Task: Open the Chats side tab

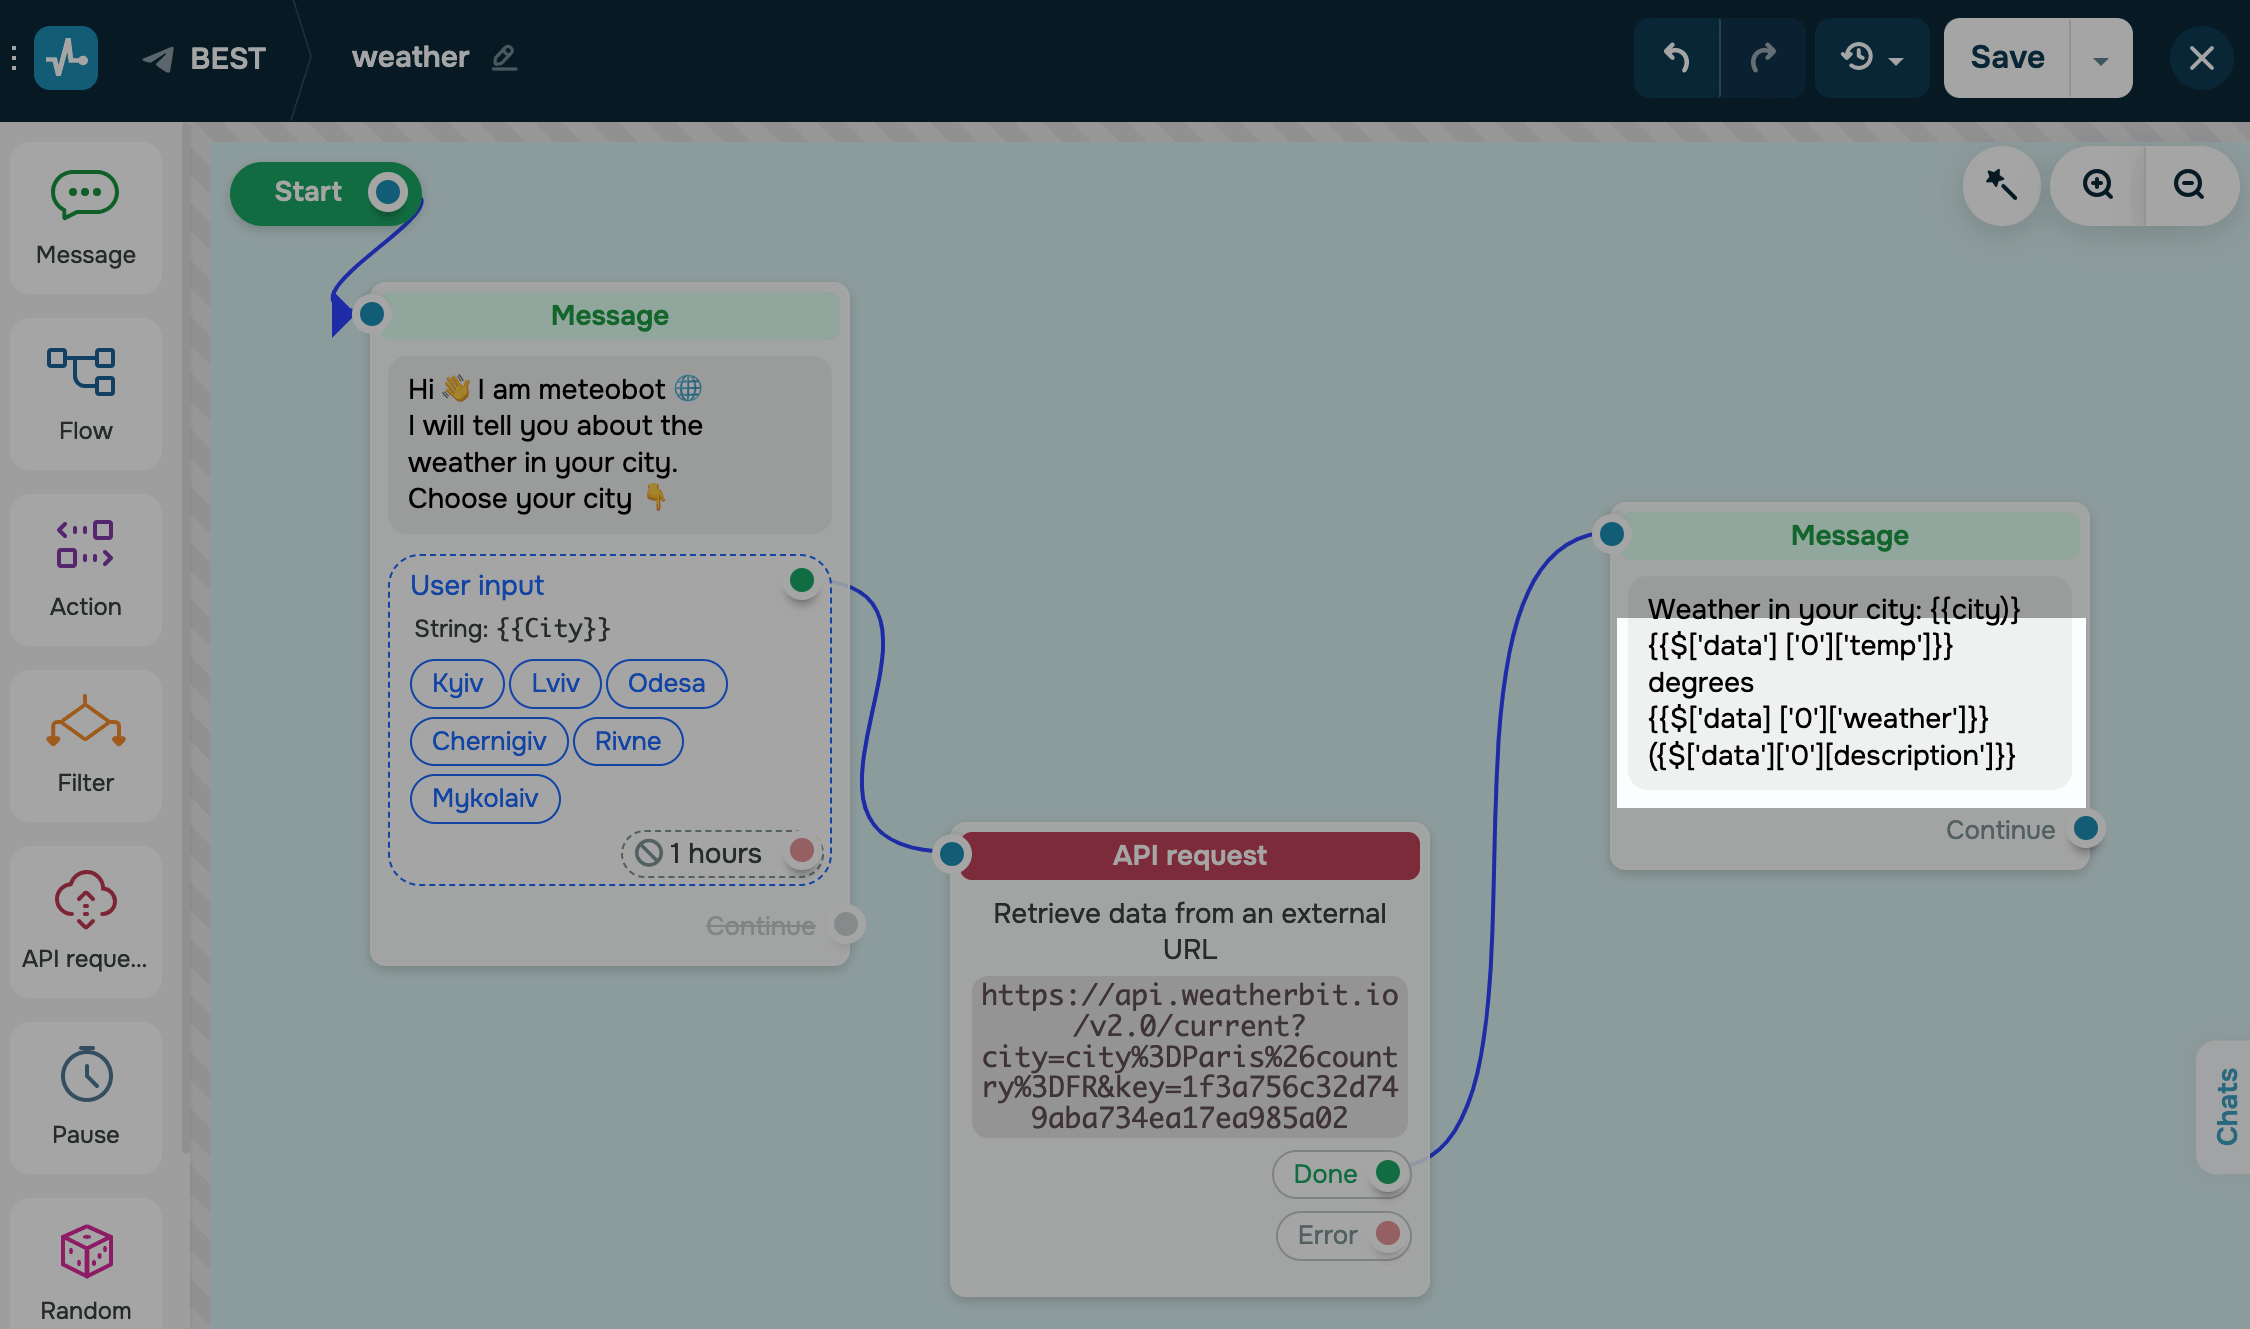Action: point(2226,1106)
